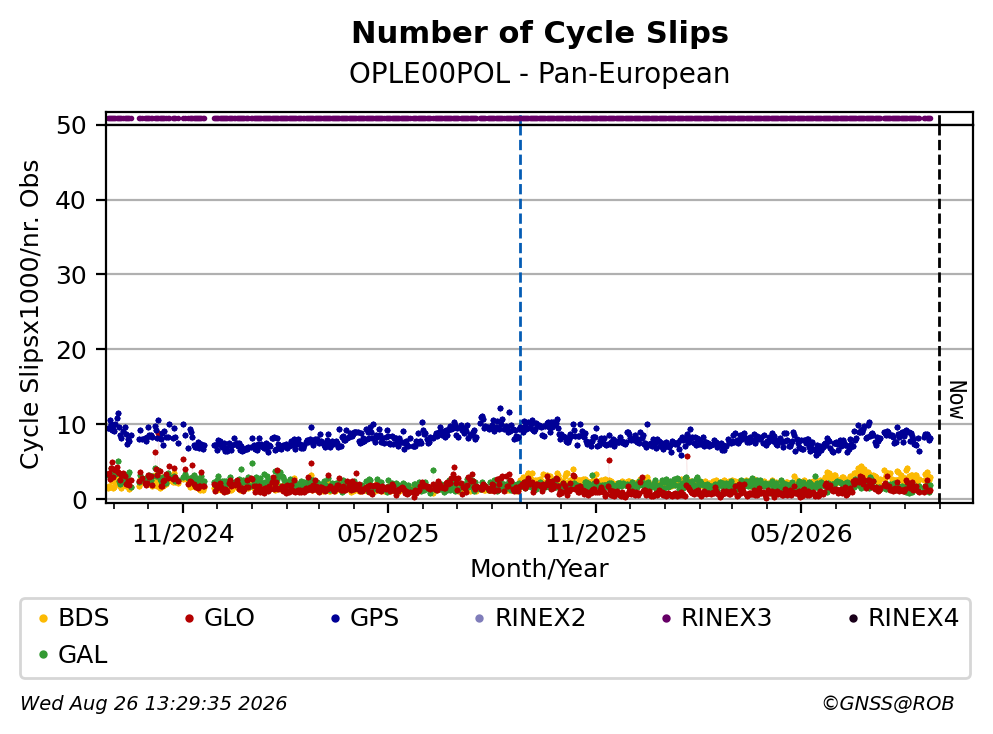Click the GLO red legend marker

pyautogui.click(x=189, y=618)
